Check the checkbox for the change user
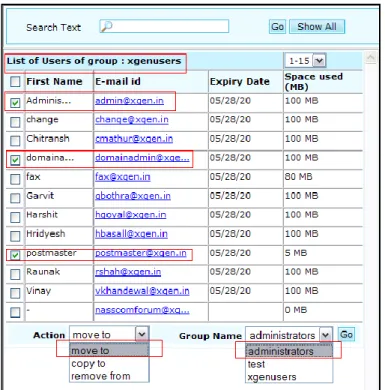 pos(15,122)
